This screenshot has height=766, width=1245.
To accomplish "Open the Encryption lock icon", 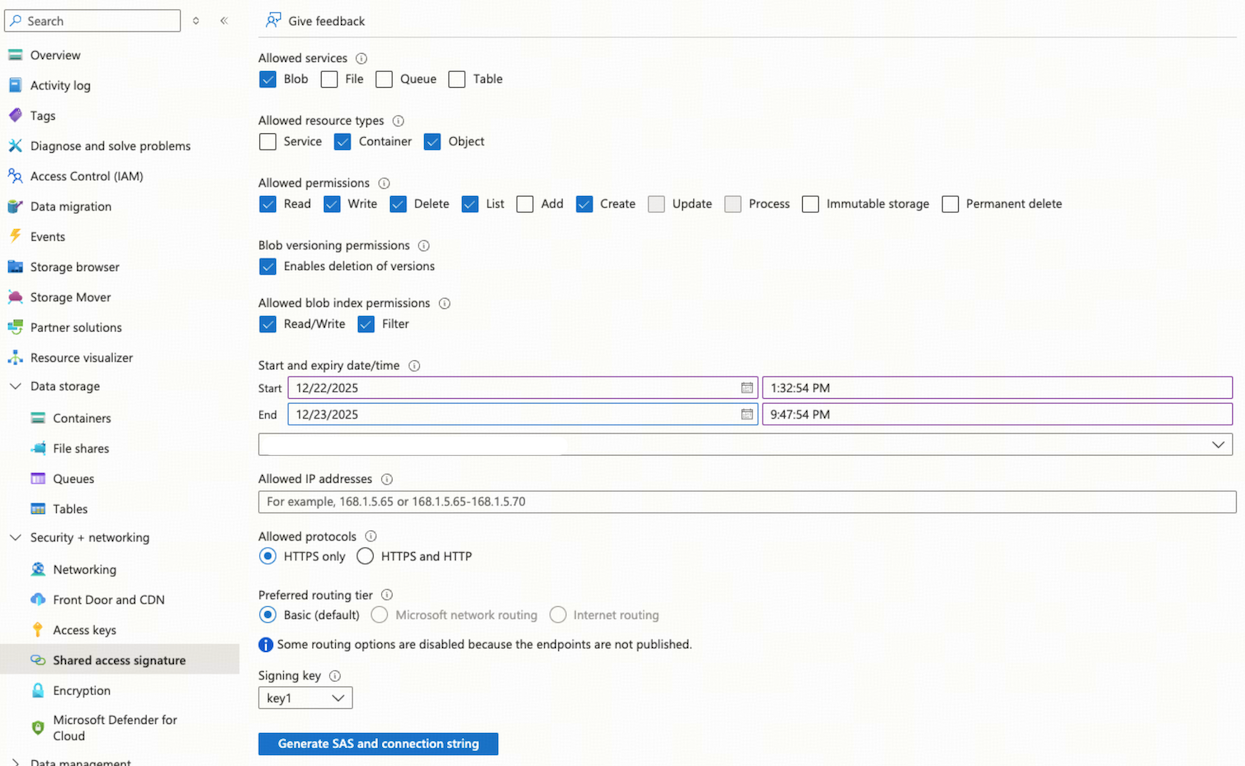I will pos(39,690).
